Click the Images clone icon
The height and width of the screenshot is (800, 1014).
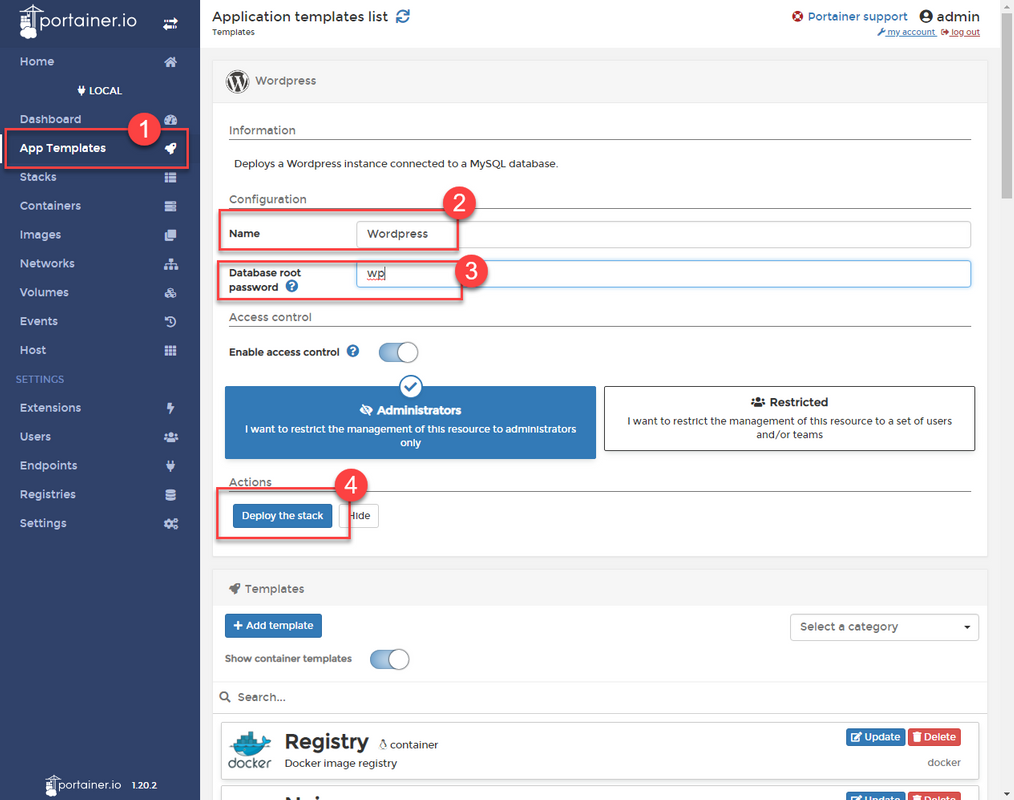pos(170,235)
